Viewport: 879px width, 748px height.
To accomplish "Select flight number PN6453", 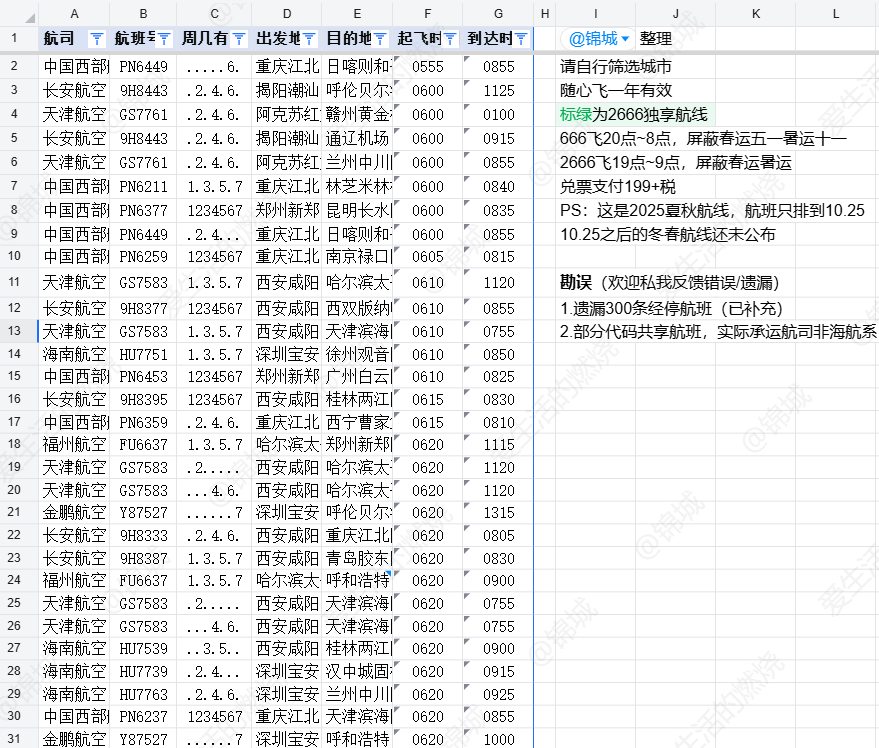I will tap(143, 377).
